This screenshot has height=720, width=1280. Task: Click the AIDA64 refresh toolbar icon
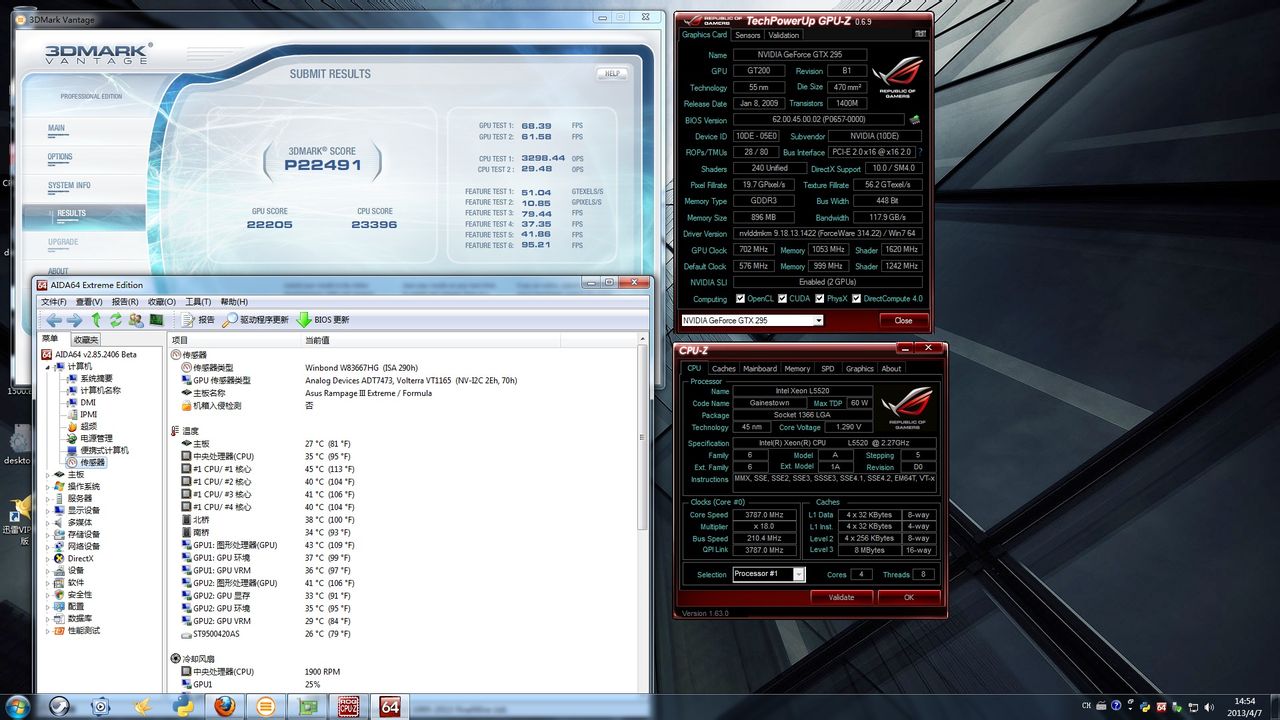click(116, 320)
